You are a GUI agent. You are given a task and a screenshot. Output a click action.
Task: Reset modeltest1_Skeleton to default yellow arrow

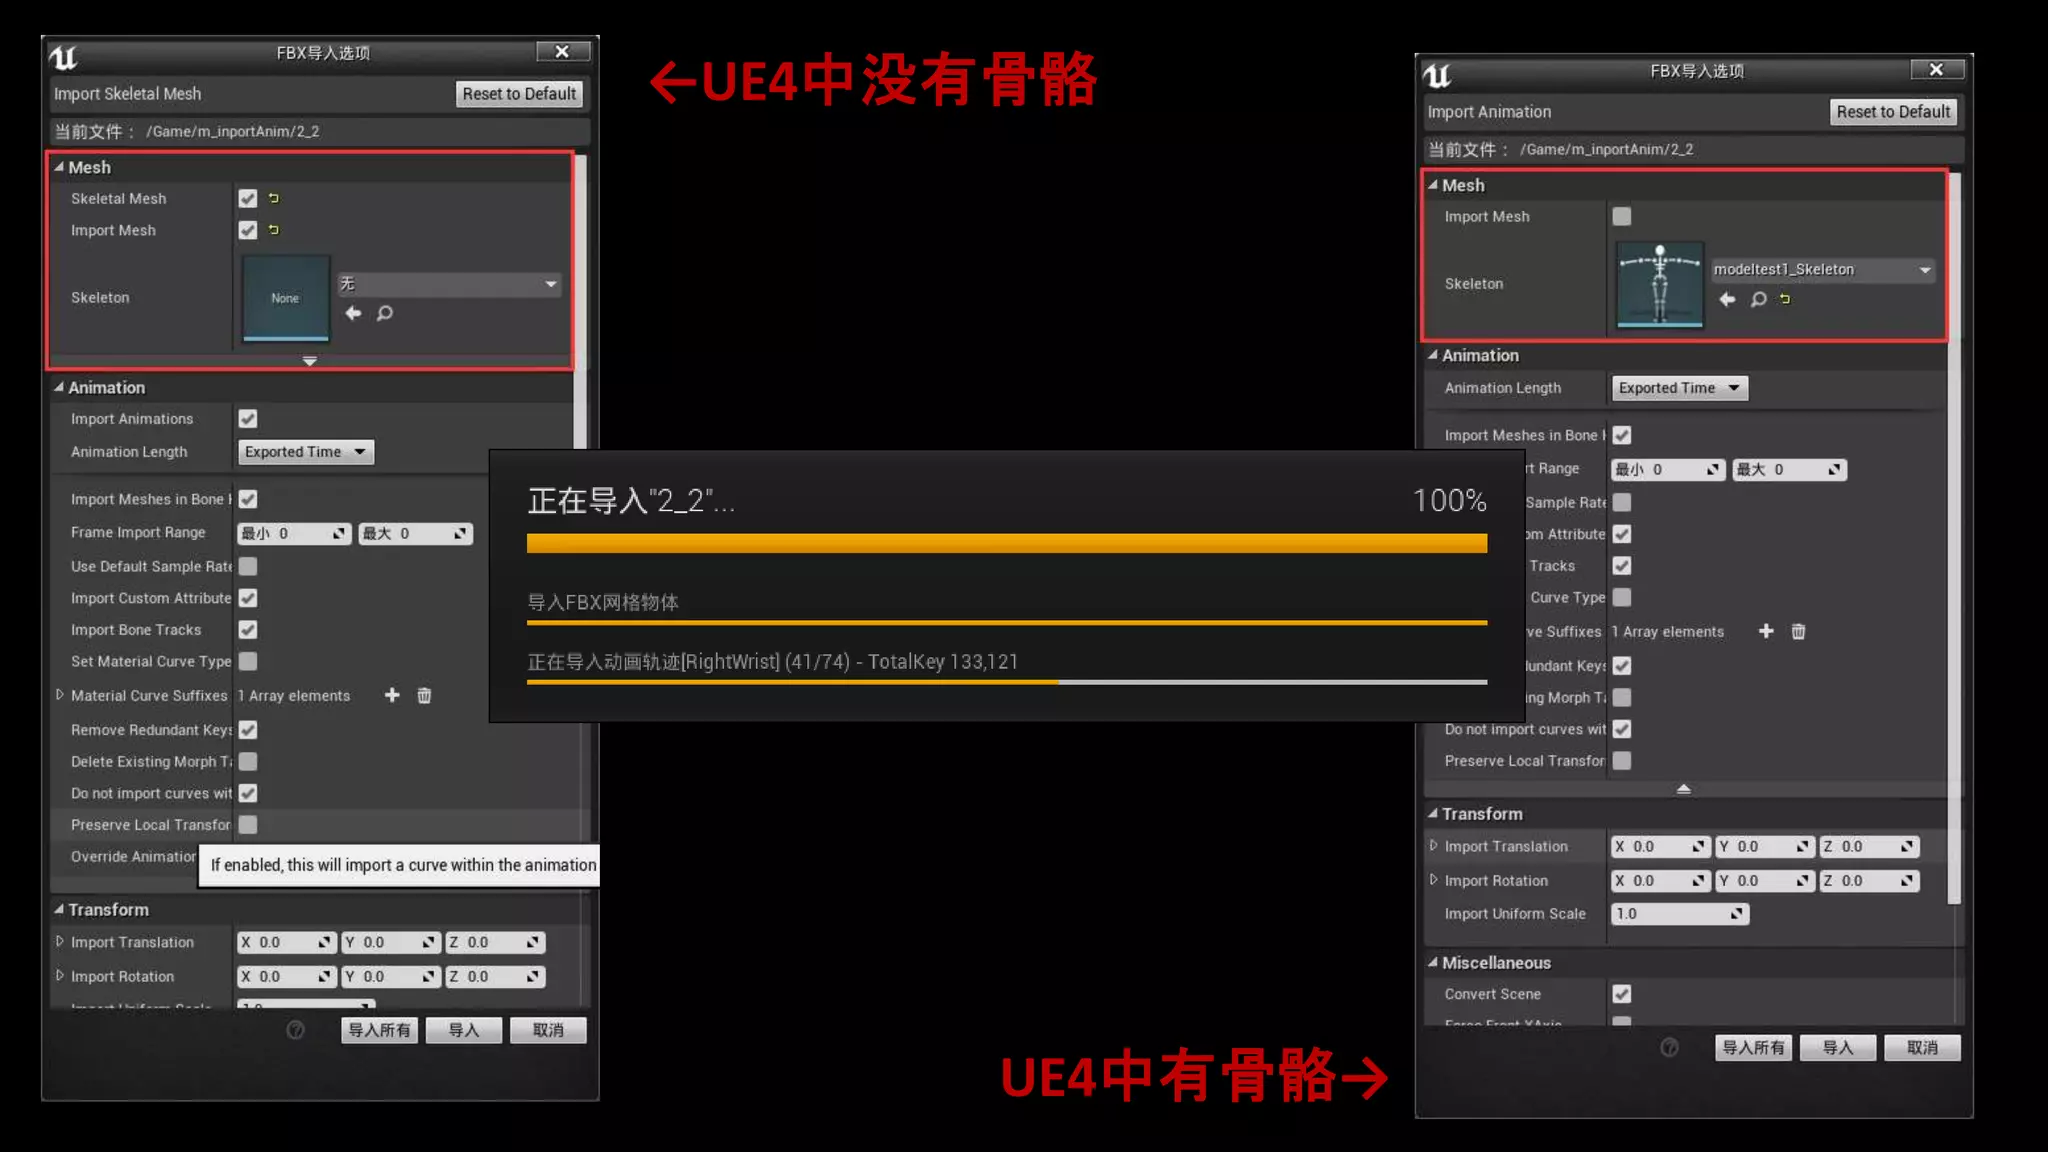click(x=1785, y=299)
